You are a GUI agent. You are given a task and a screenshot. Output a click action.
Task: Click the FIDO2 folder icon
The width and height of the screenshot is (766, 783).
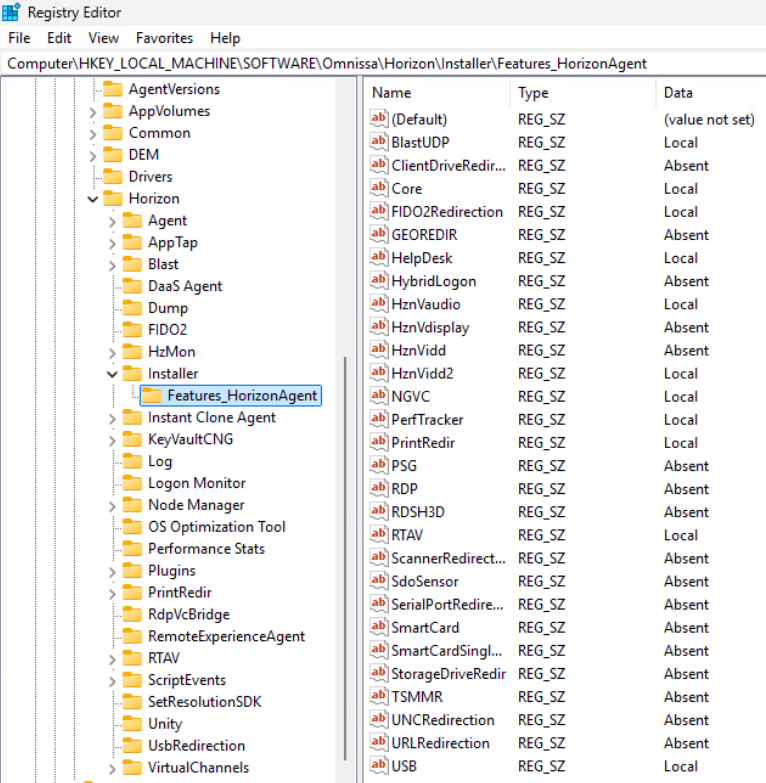tap(132, 330)
